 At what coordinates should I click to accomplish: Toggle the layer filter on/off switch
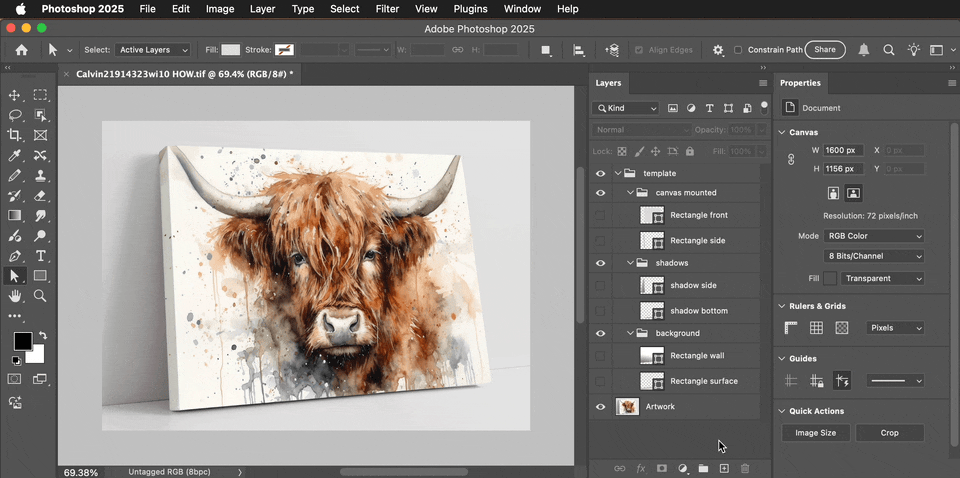point(764,108)
